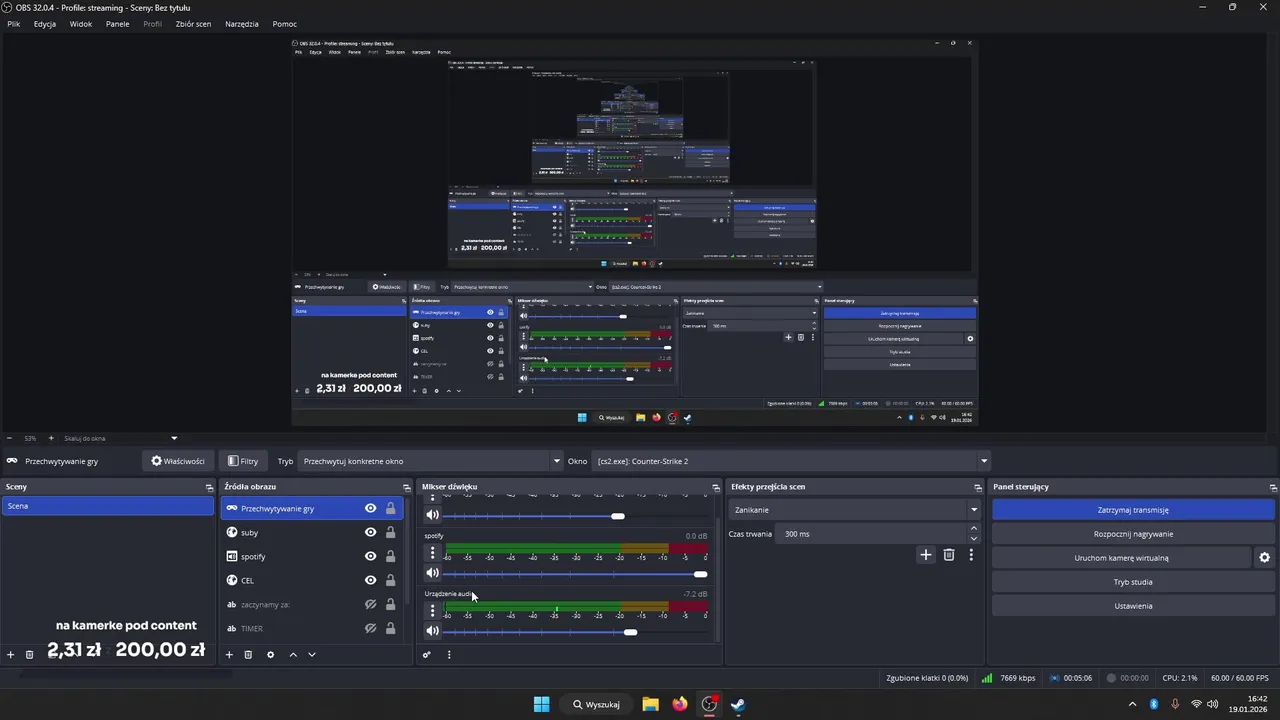
Task: Zoom out preview with minus icon
Action: click(9, 438)
